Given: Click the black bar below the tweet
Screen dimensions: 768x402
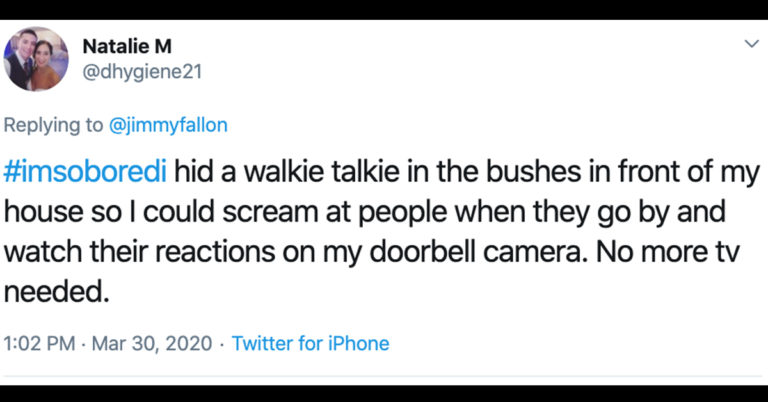Looking at the screenshot, I should coord(384,393).
